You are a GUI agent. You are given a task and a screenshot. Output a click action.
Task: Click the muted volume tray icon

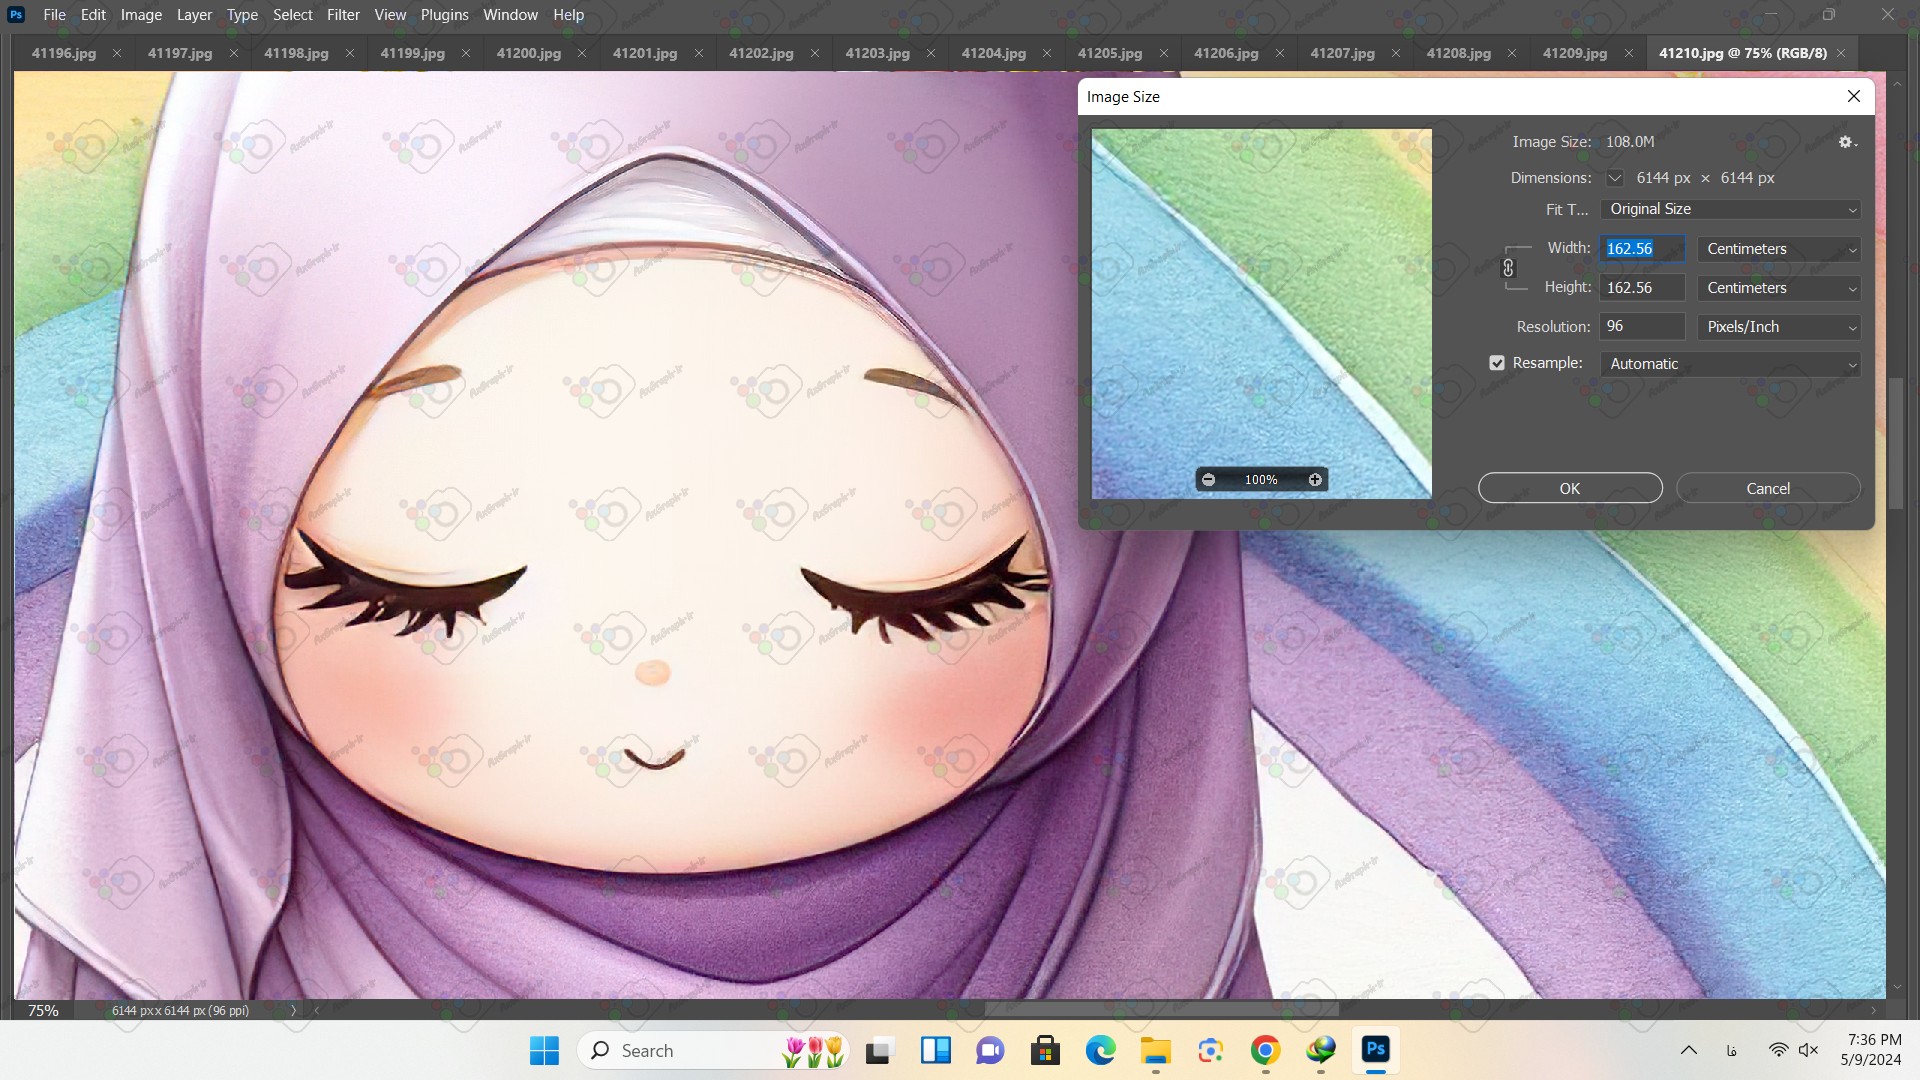point(1808,1050)
